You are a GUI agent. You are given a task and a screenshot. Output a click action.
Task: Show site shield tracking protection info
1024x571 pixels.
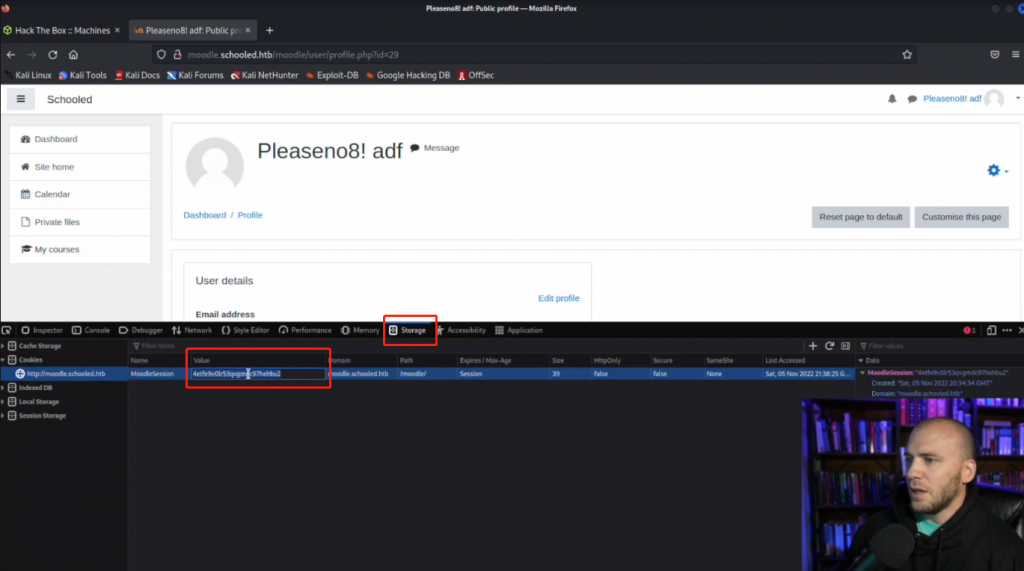(x=161, y=55)
